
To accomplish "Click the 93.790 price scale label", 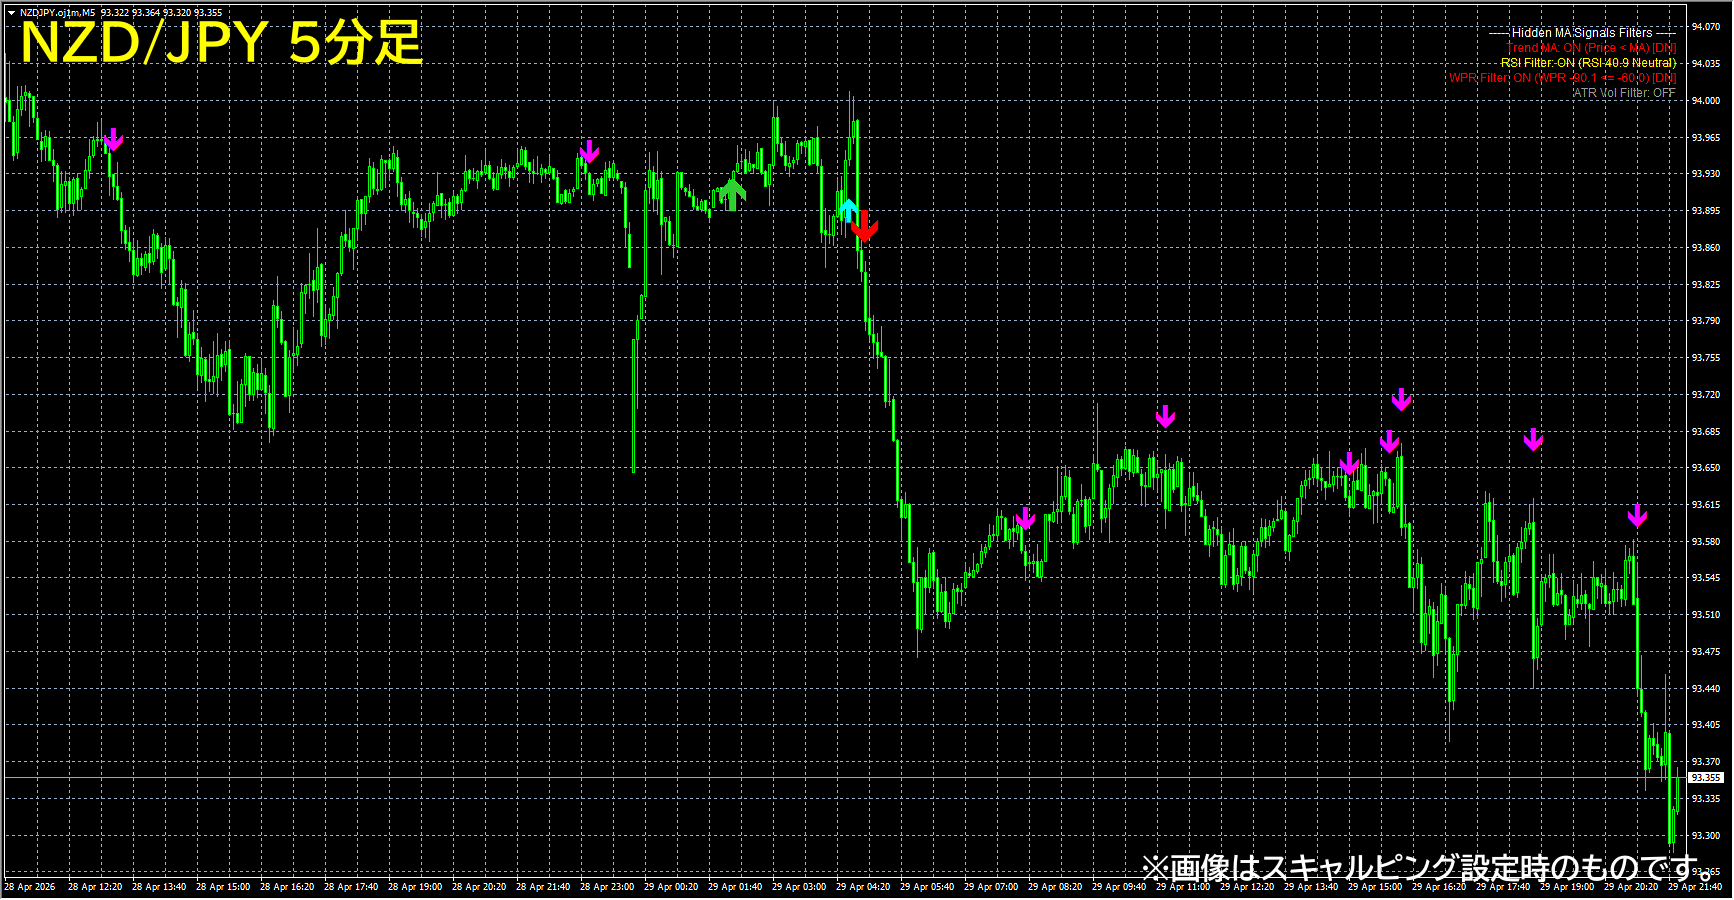I will pos(1706,321).
